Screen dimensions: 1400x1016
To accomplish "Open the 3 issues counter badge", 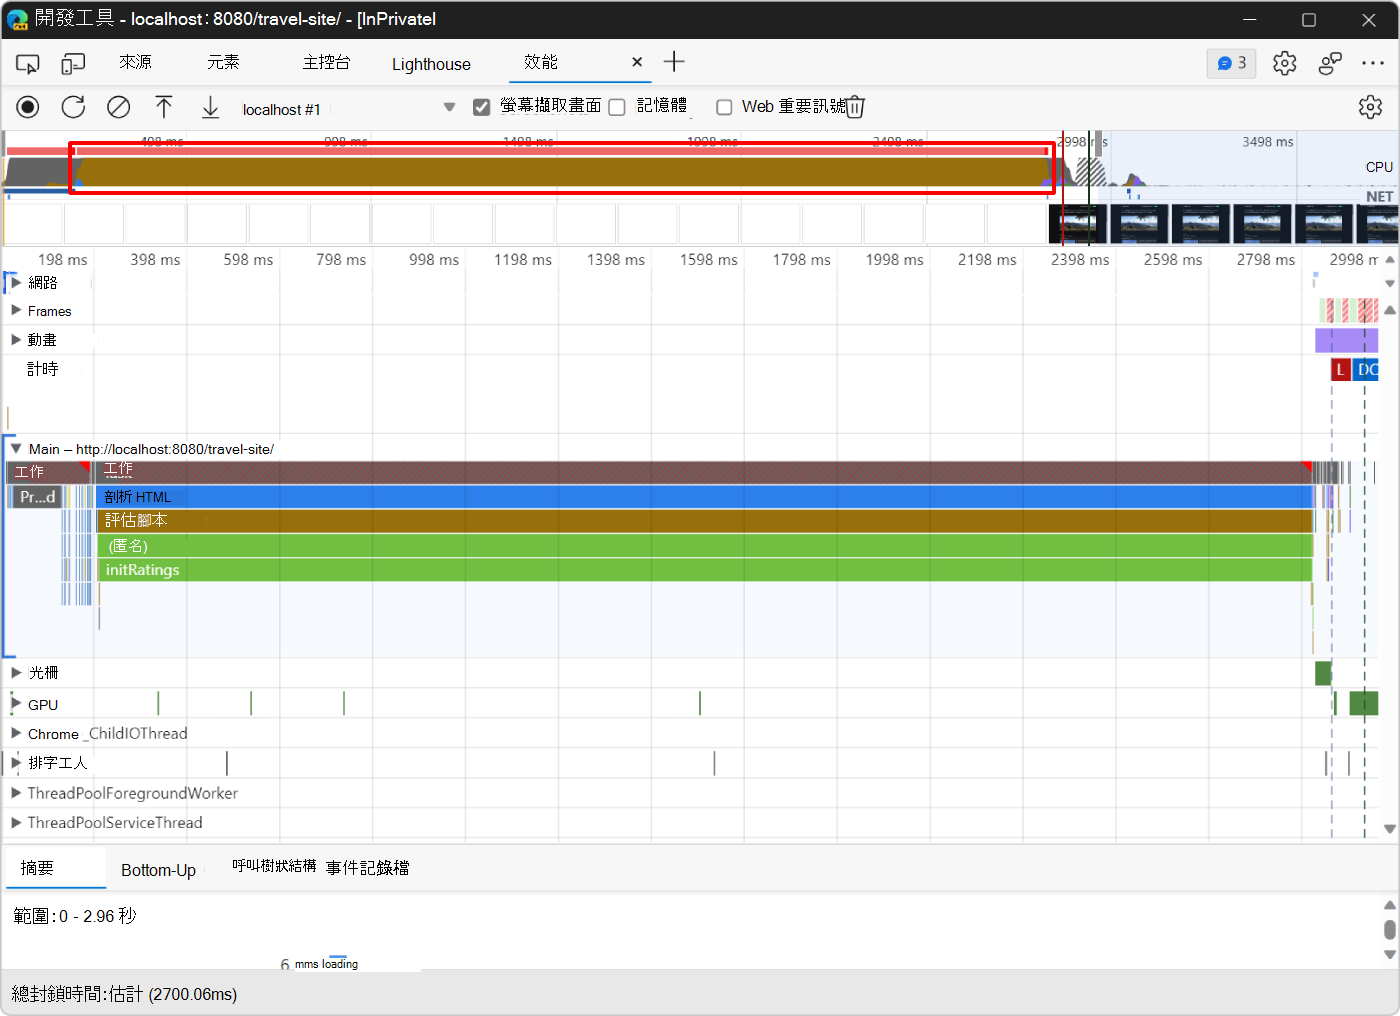I will pyautogui.click(x=1231, y=63).
